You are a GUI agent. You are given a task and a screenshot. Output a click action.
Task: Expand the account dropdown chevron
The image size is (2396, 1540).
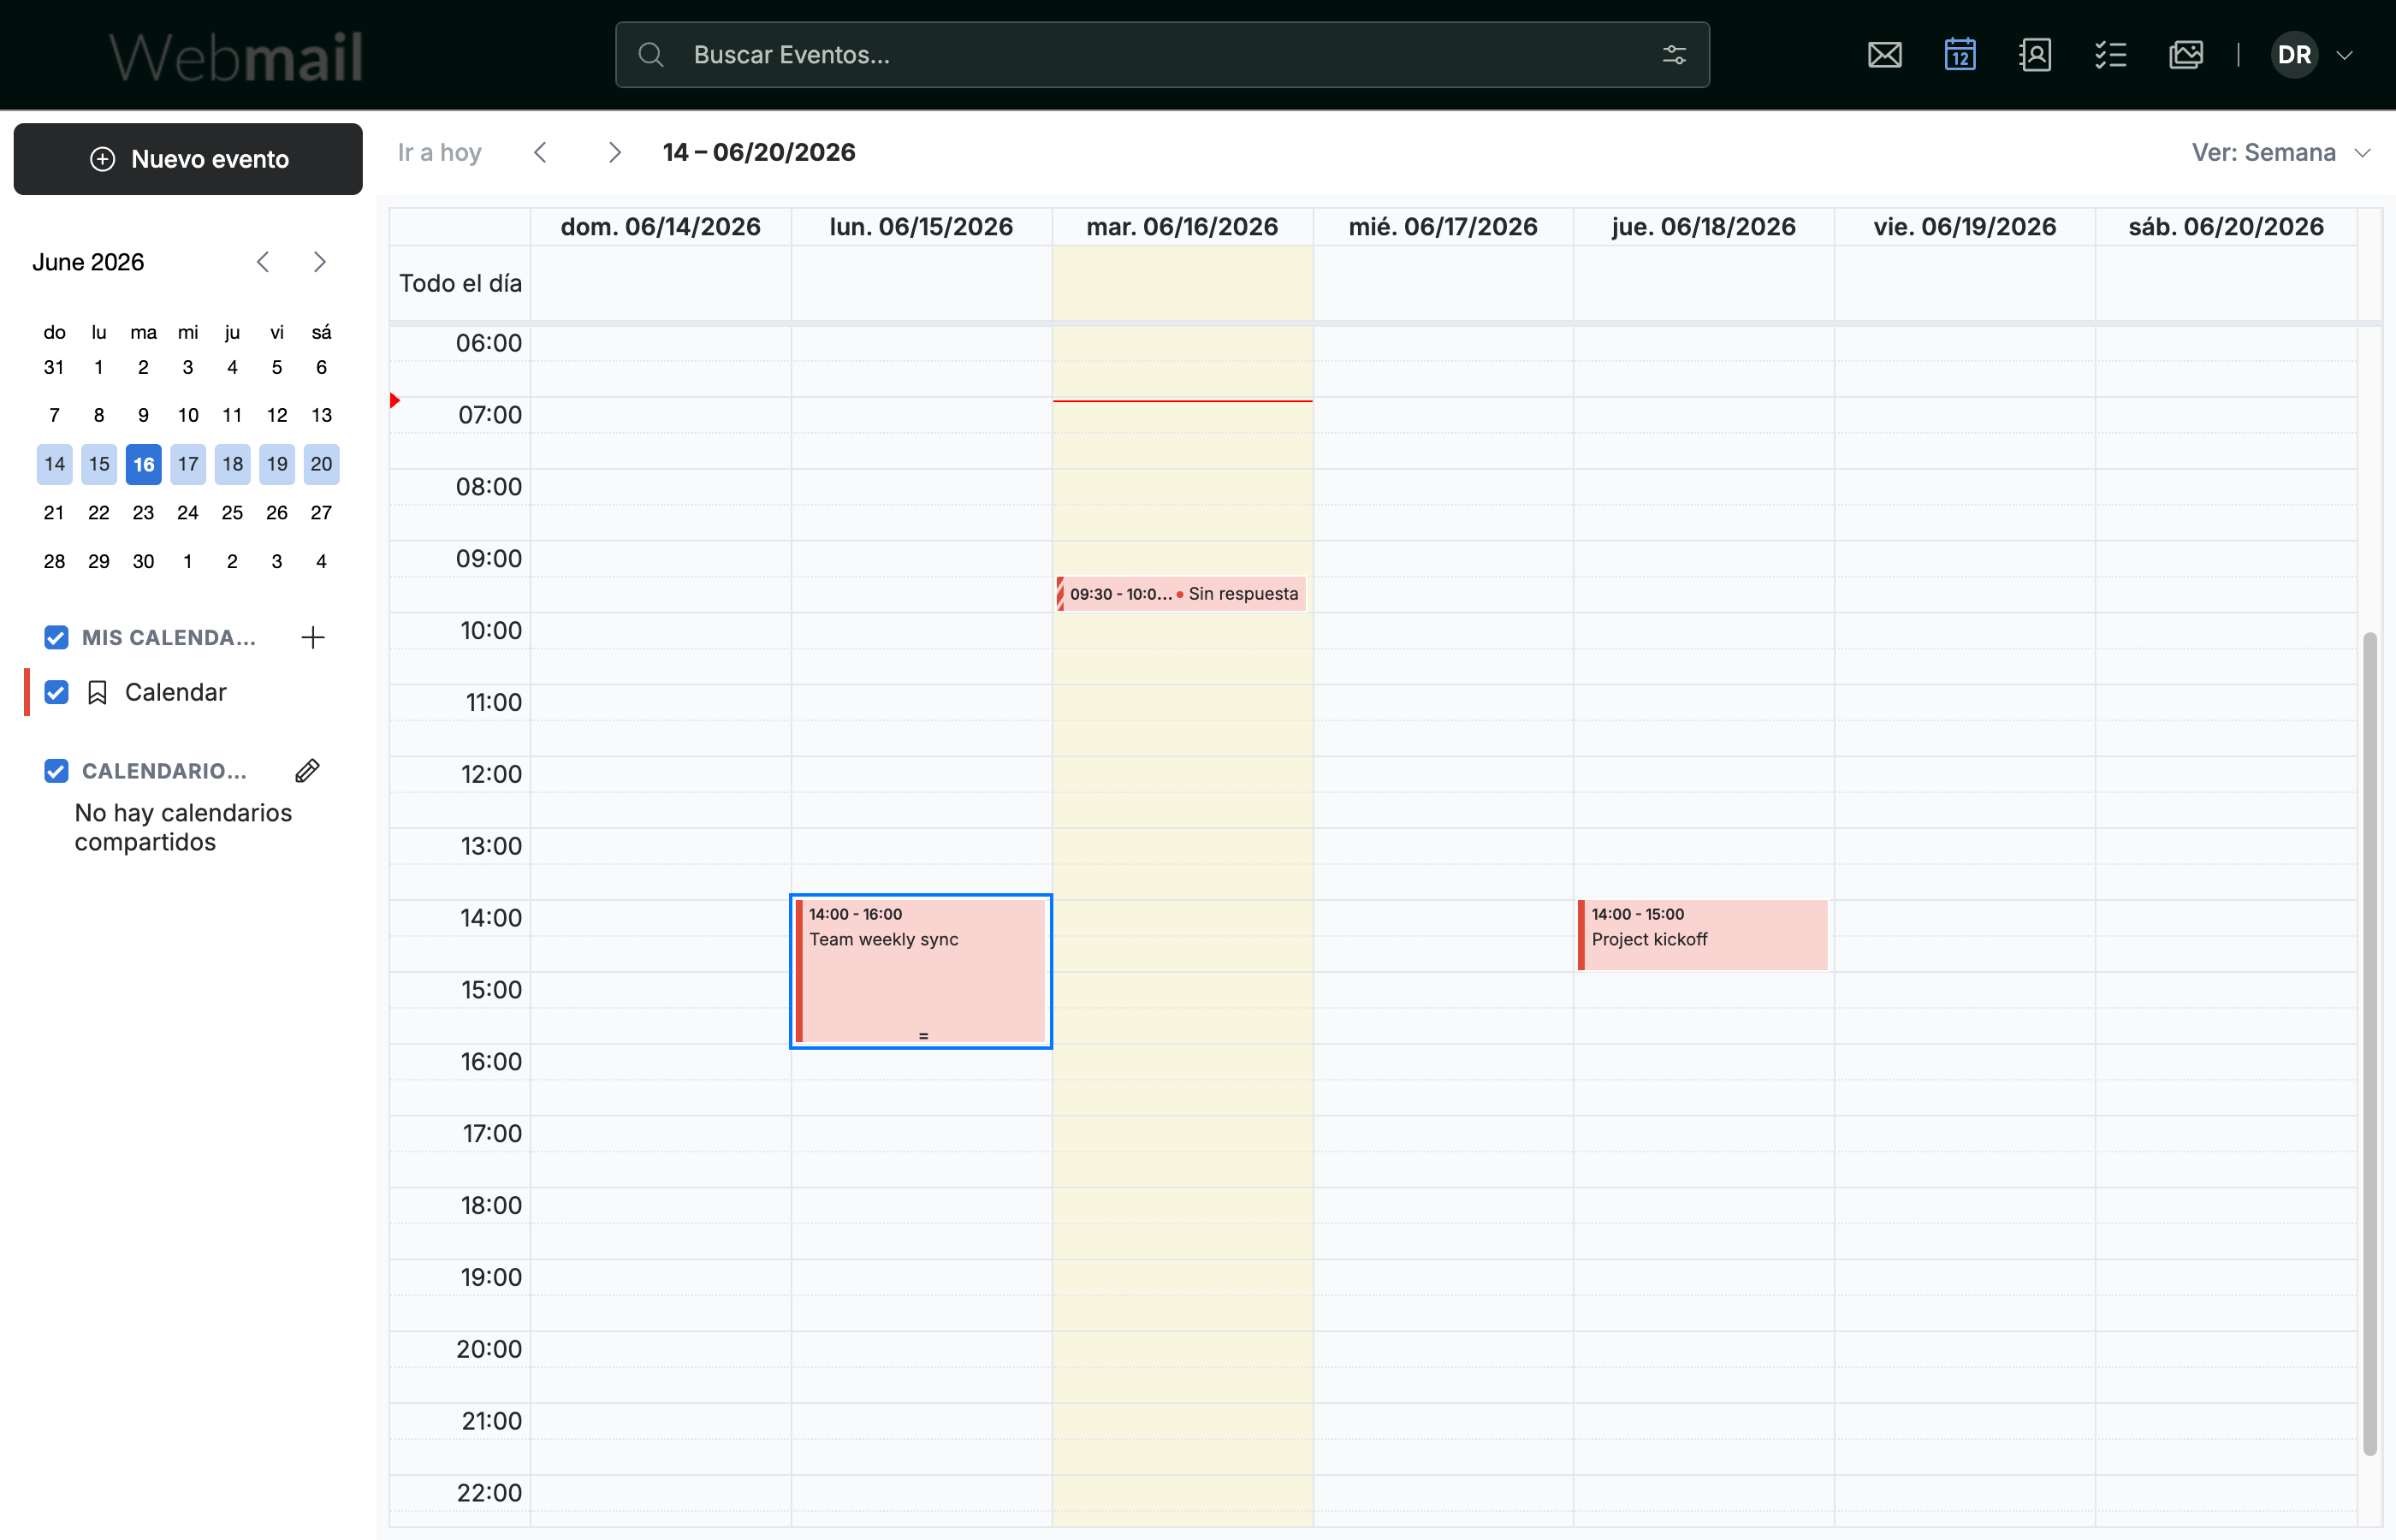(x=2344, y=55)
